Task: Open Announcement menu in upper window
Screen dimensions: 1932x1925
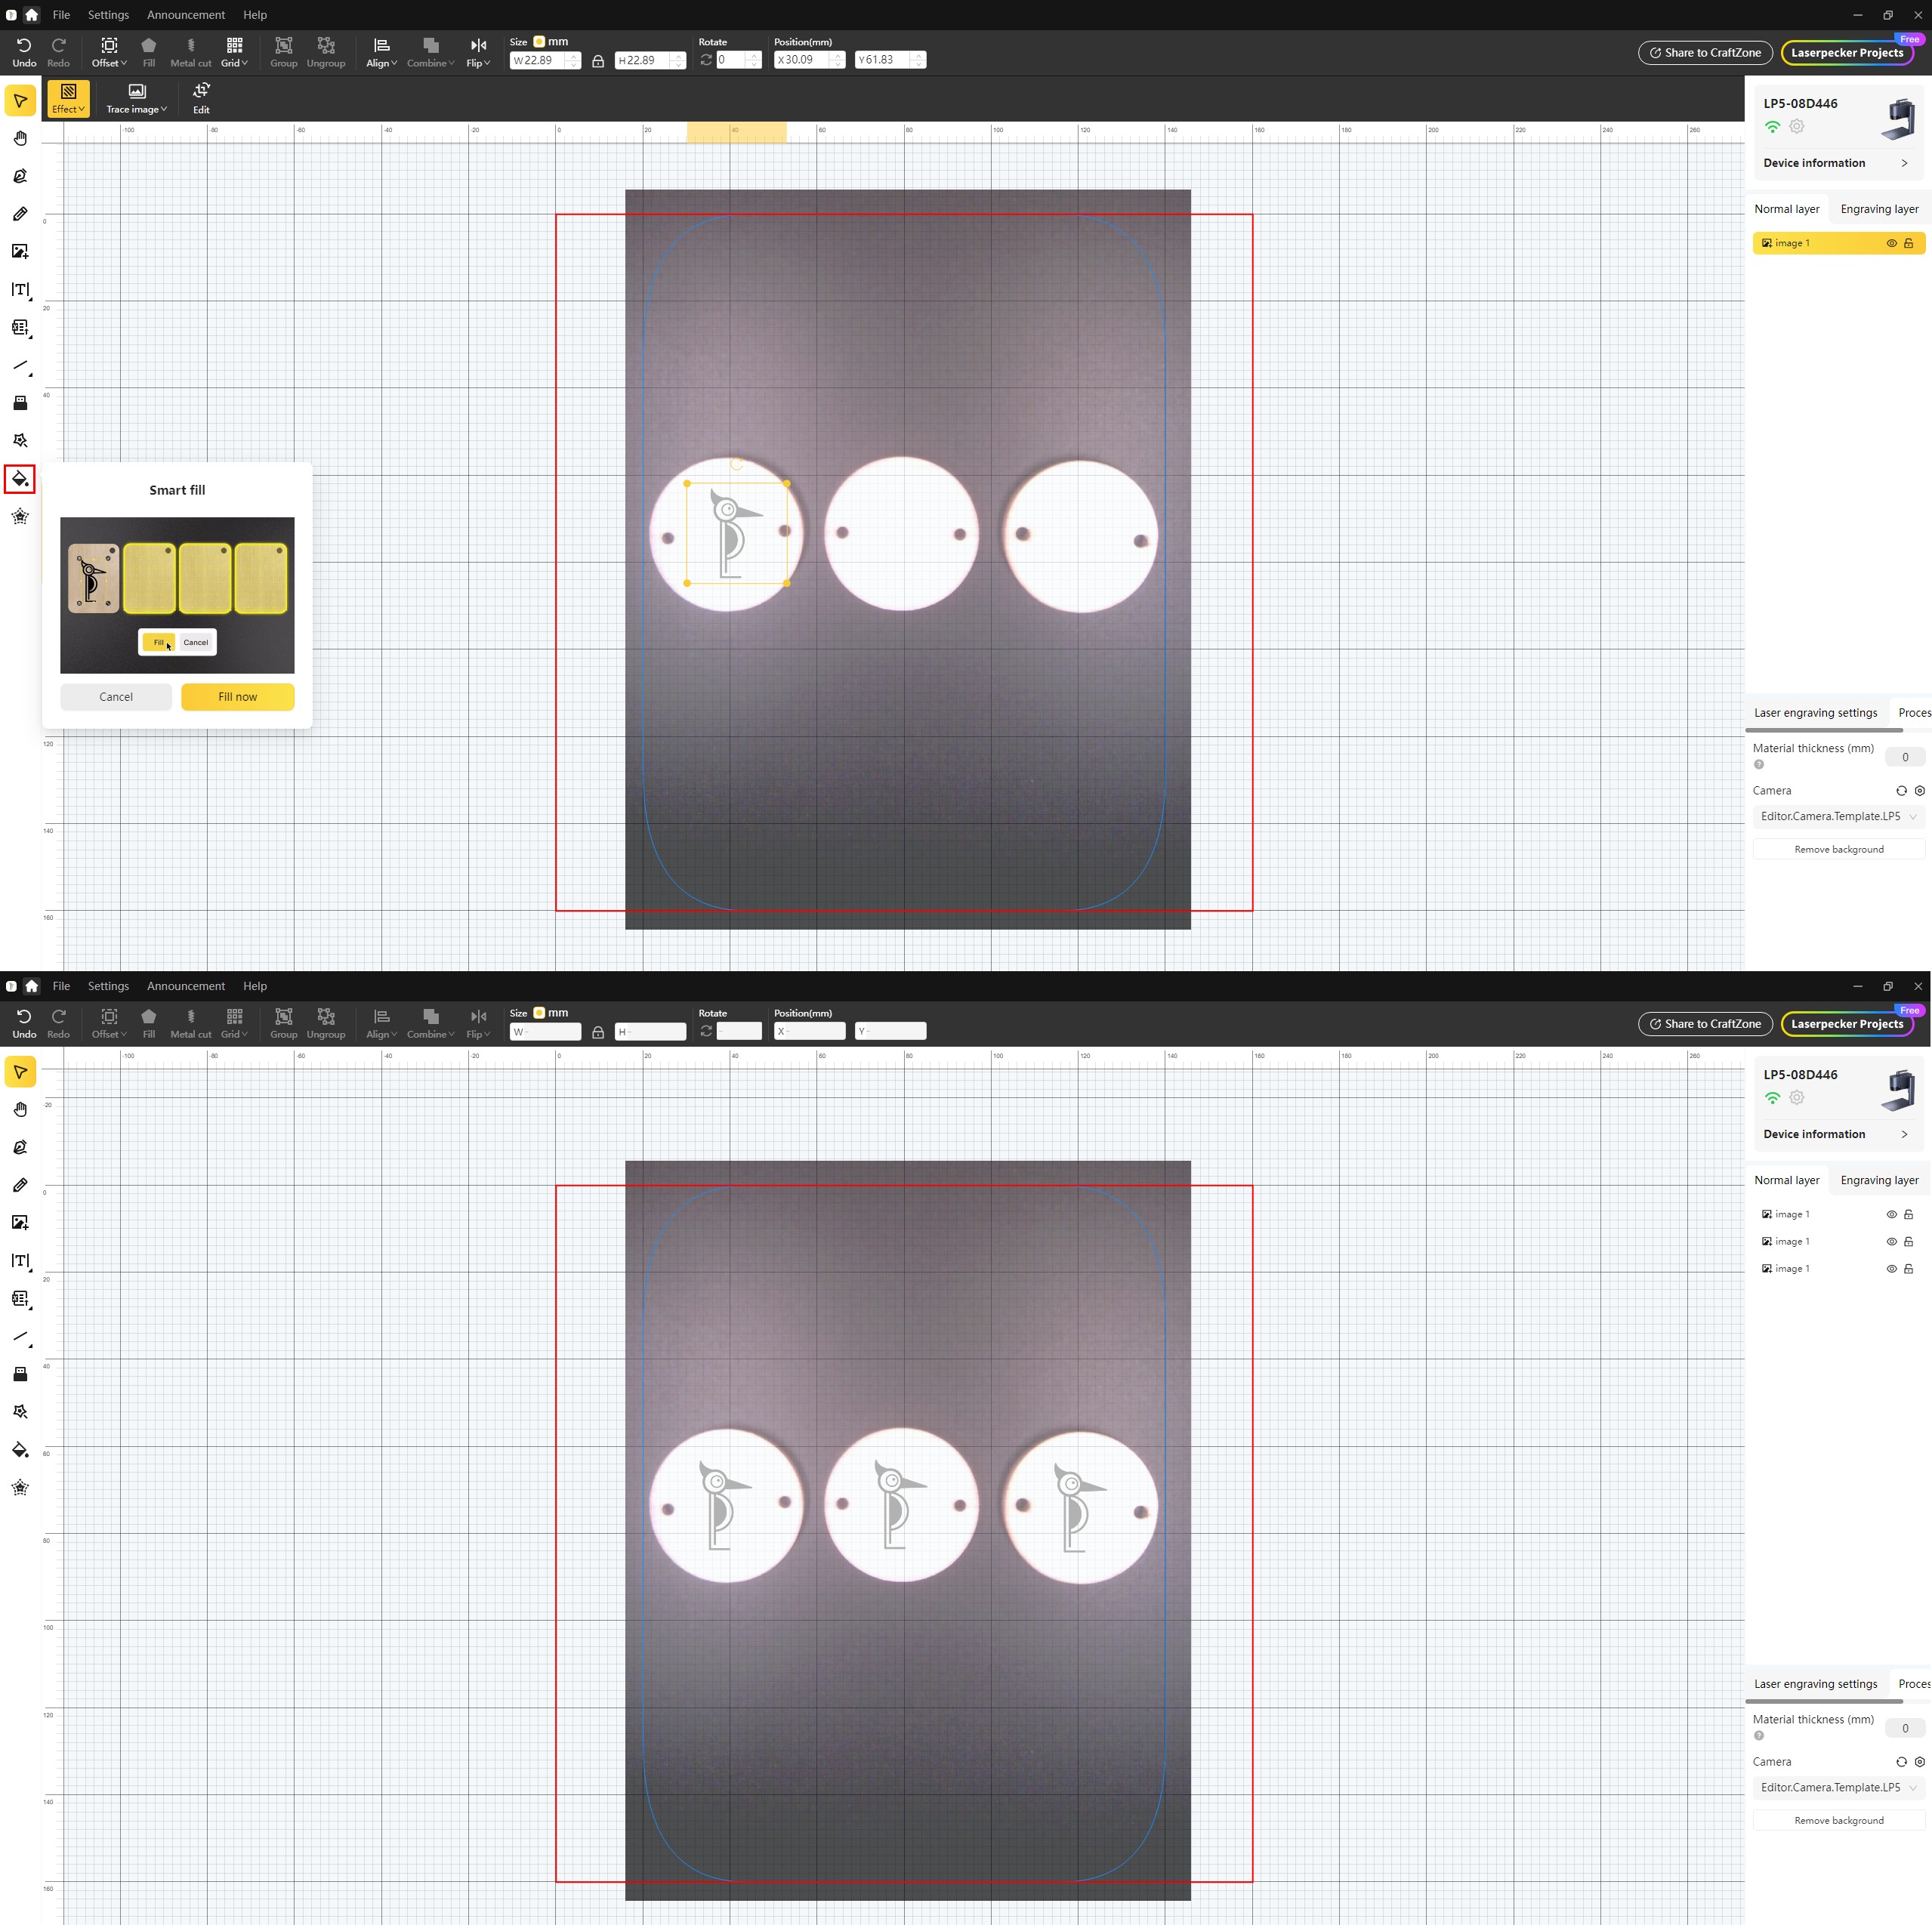Action: click(186, 15)
